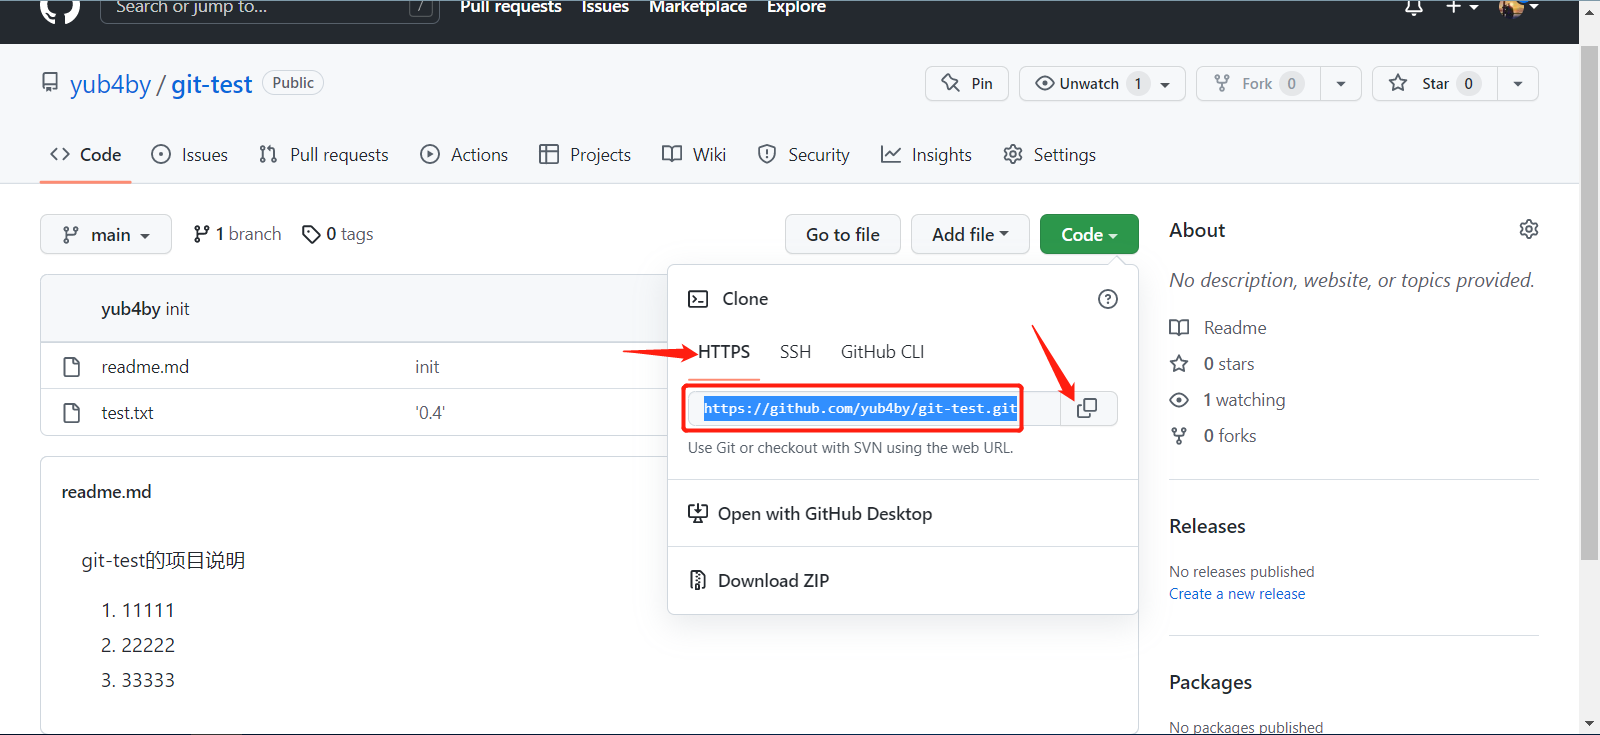The image size is (1600, 735).
Task: Click the terminal icon beside Clone
Action: (698, 299)
